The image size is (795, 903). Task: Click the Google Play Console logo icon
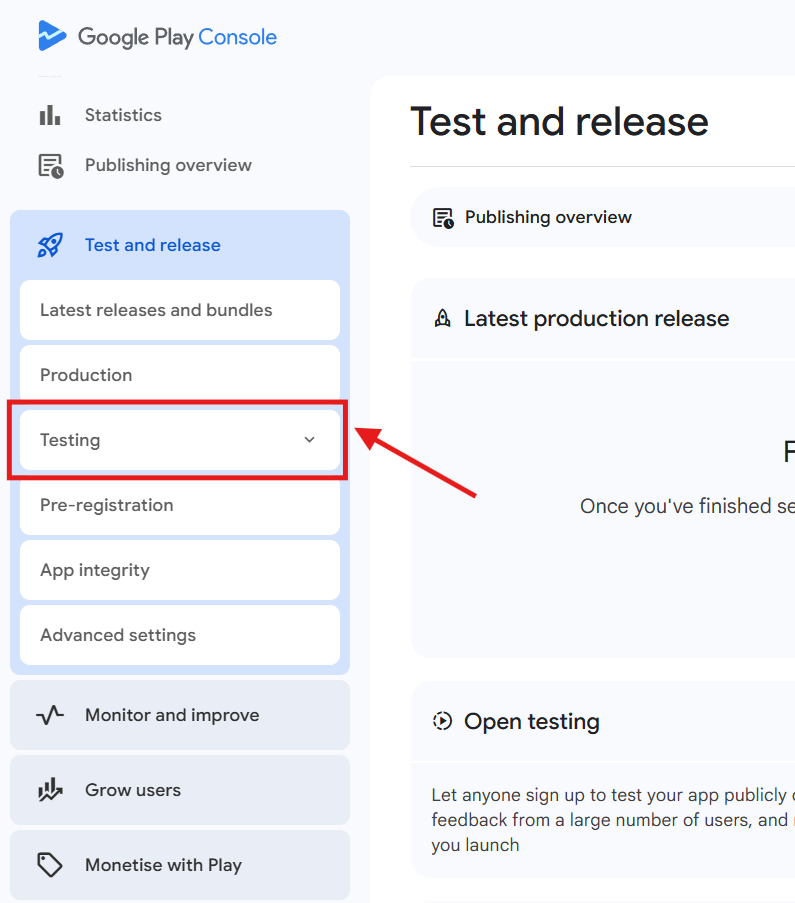52,37
